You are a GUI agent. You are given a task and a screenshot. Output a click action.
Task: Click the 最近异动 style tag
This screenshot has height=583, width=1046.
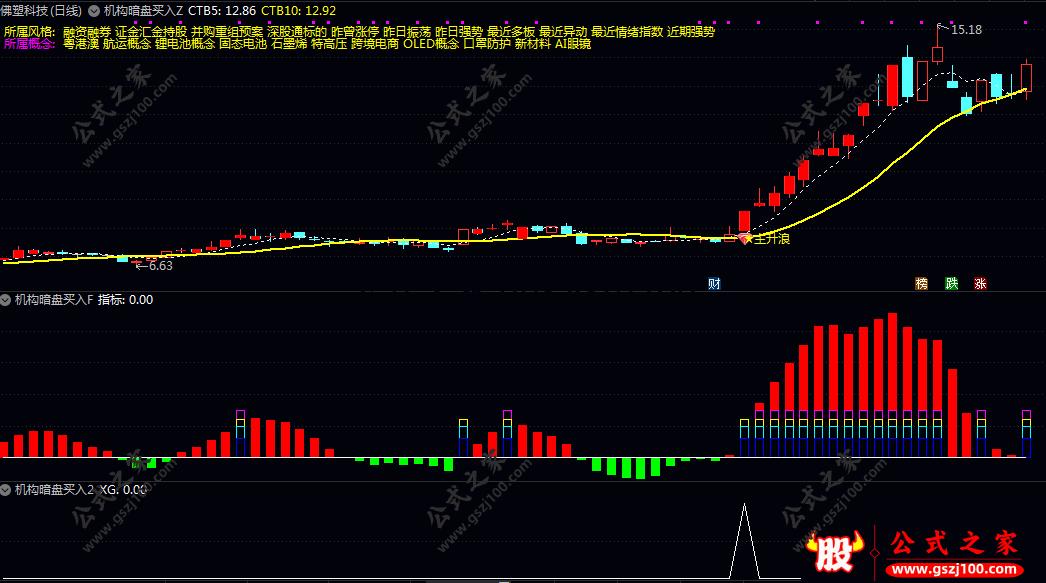click(563, 31)
